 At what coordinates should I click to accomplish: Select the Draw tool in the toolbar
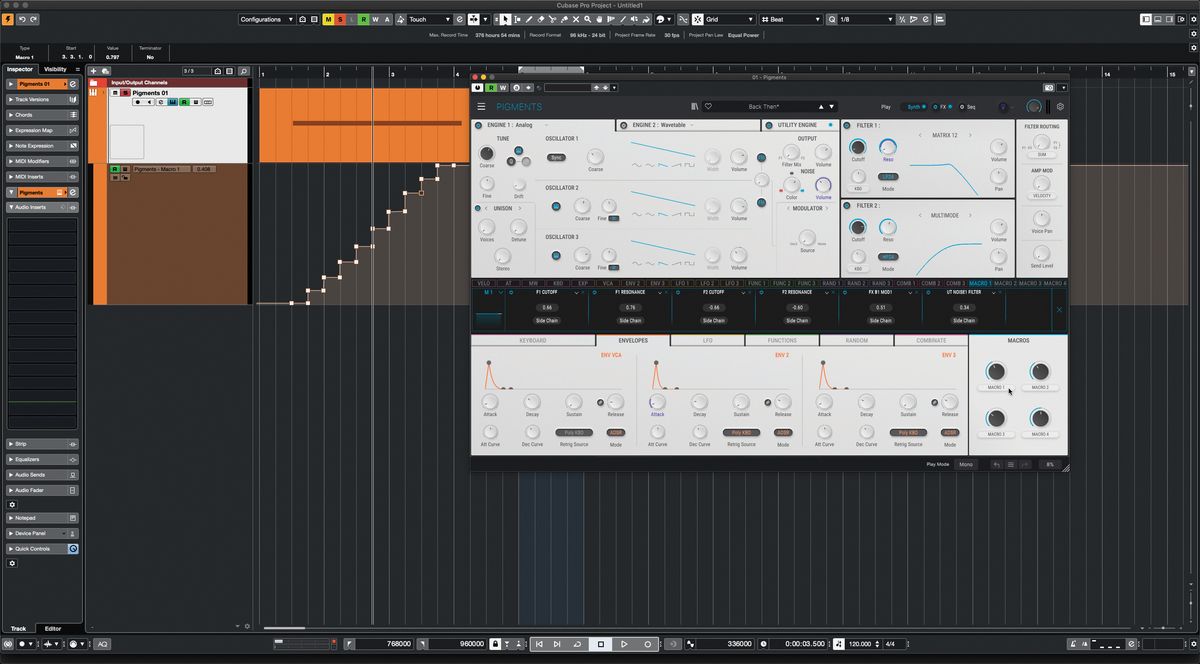(x=529, y=18)
